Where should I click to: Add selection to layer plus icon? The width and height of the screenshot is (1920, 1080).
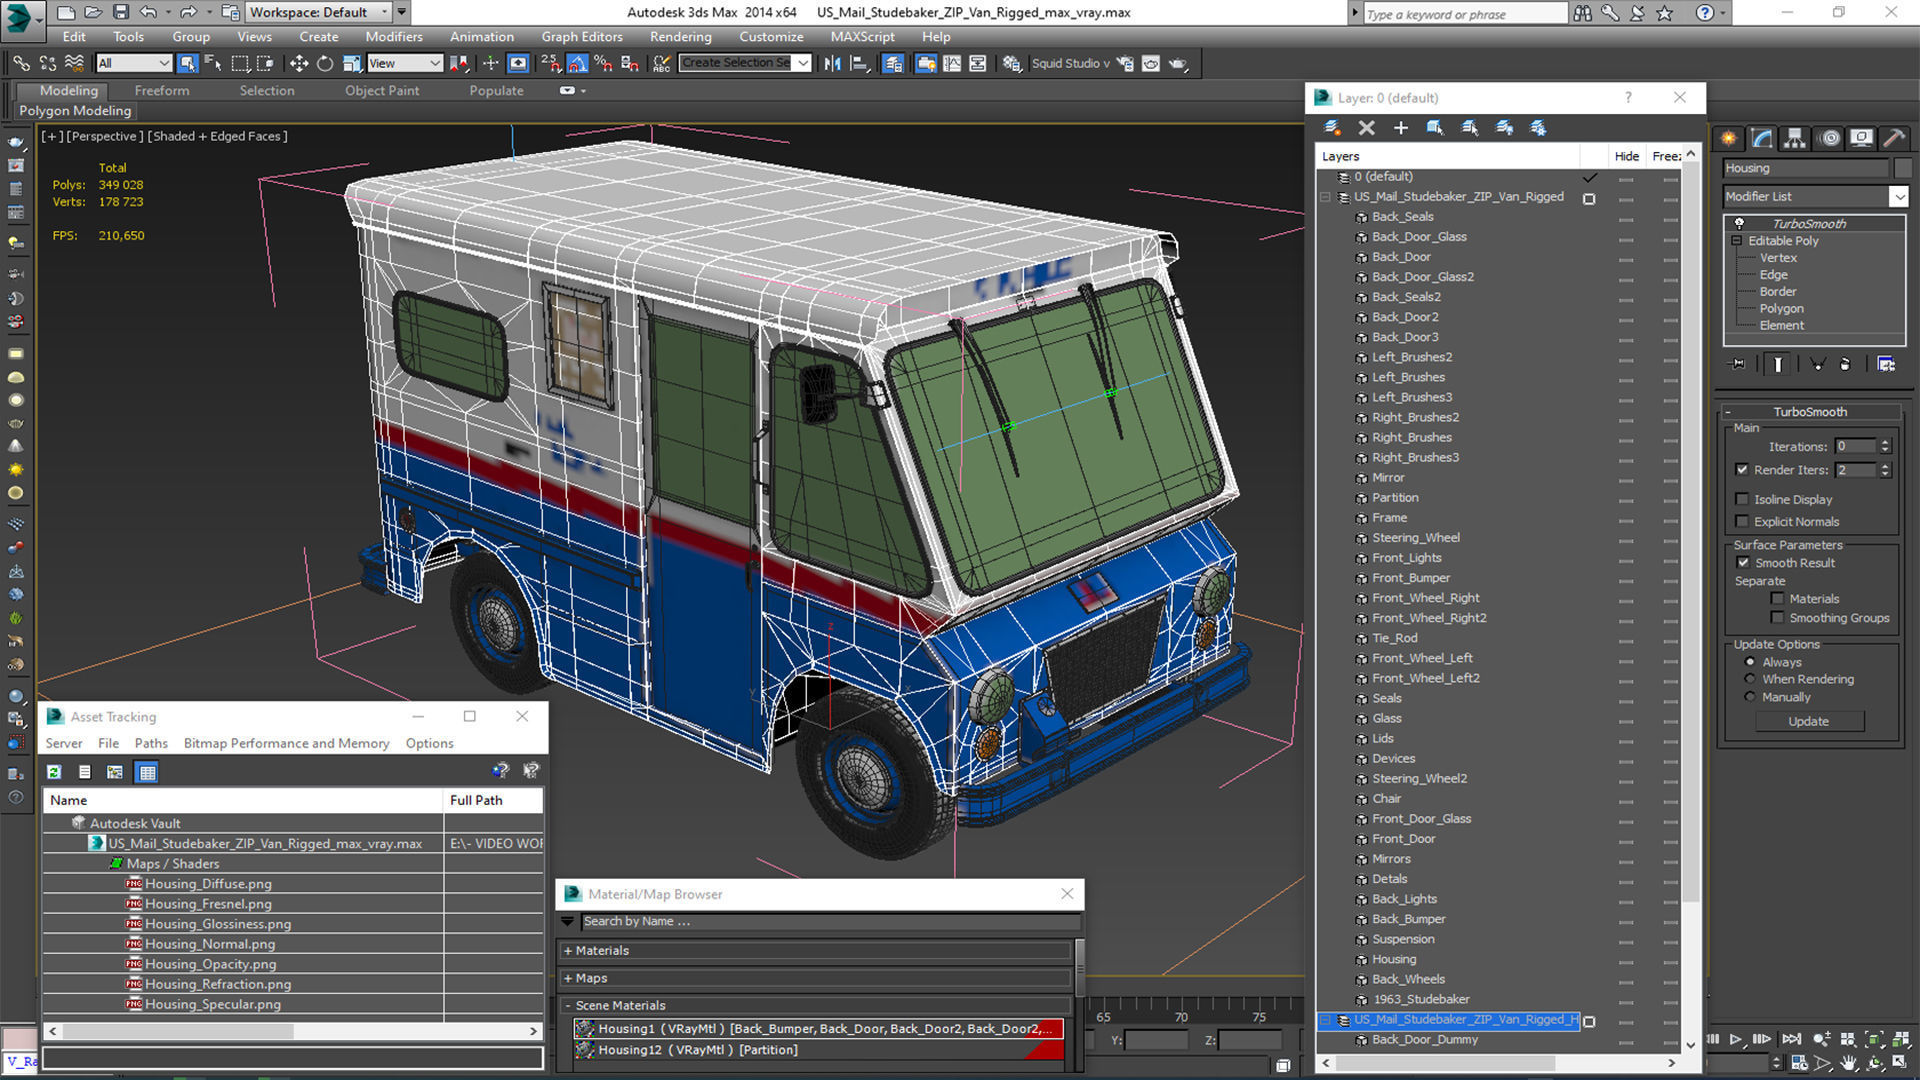1400,128
